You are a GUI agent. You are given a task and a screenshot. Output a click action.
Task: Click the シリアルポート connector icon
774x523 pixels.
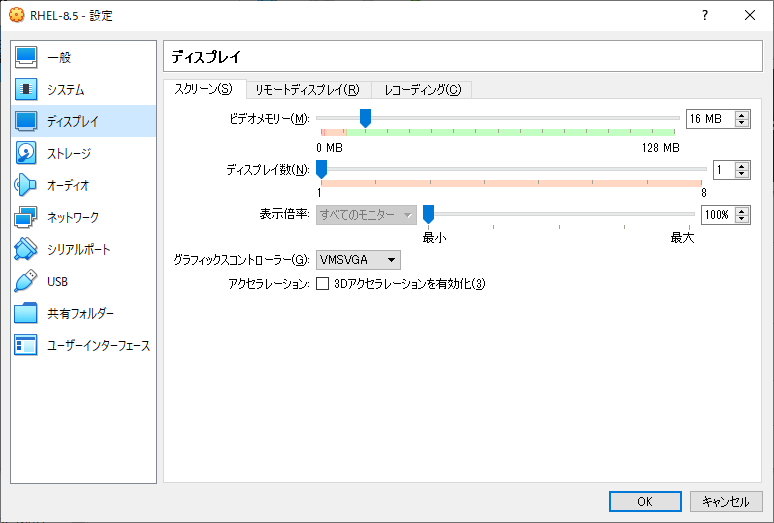(x=26, y=249)
